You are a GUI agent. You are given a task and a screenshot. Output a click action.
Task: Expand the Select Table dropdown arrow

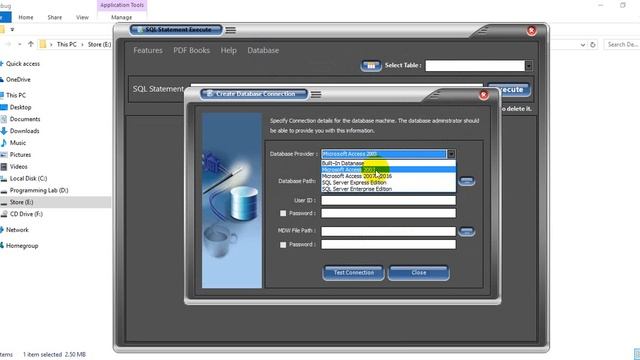coord(529,66)
